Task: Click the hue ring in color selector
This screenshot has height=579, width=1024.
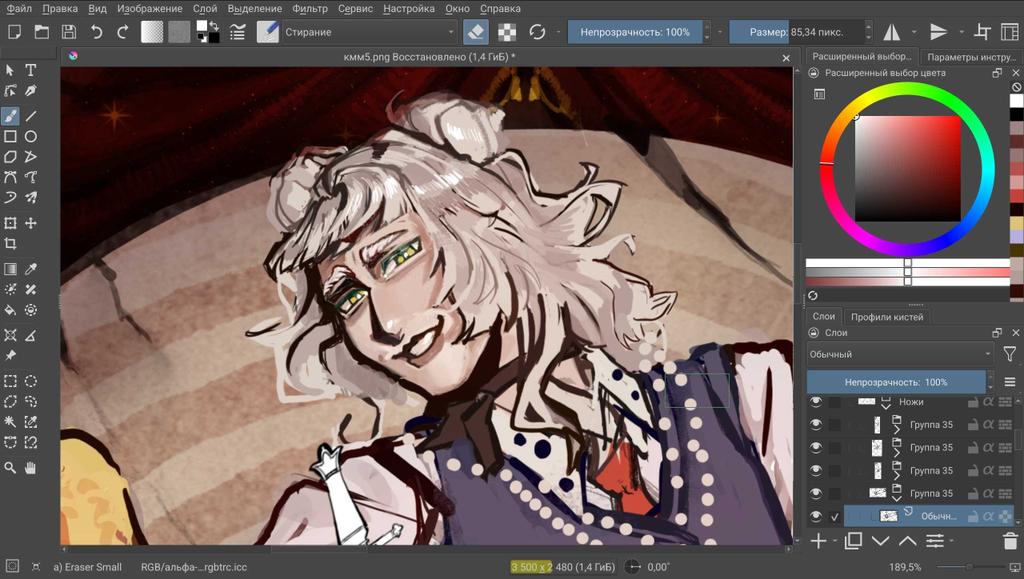Action: [x=908, y=88]
